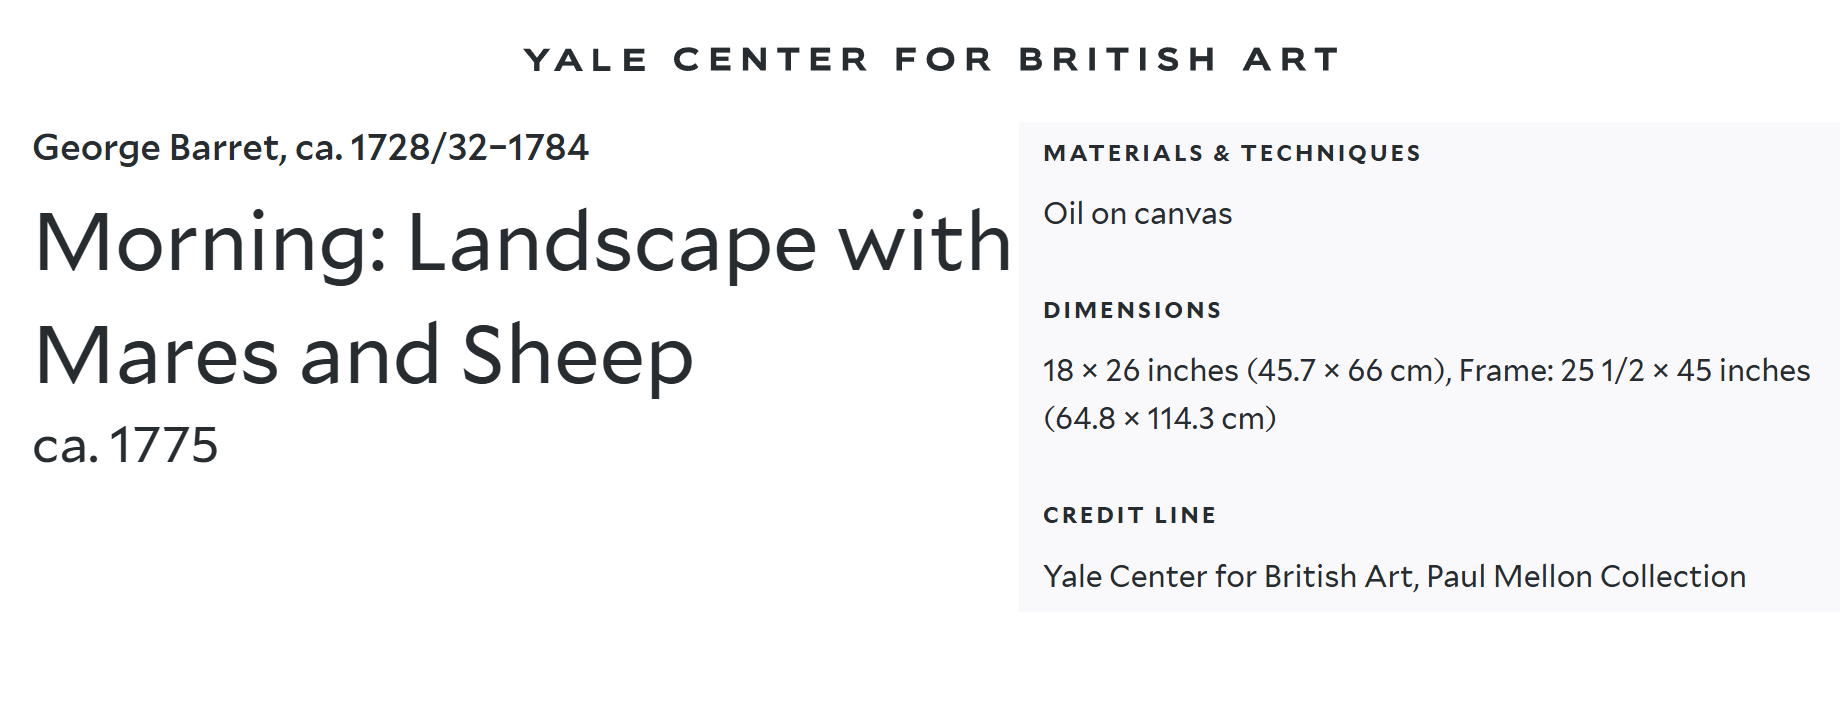Click the word Morning: in the title
This screenshot has width=1846, height=716.
[x=210, y=243]
